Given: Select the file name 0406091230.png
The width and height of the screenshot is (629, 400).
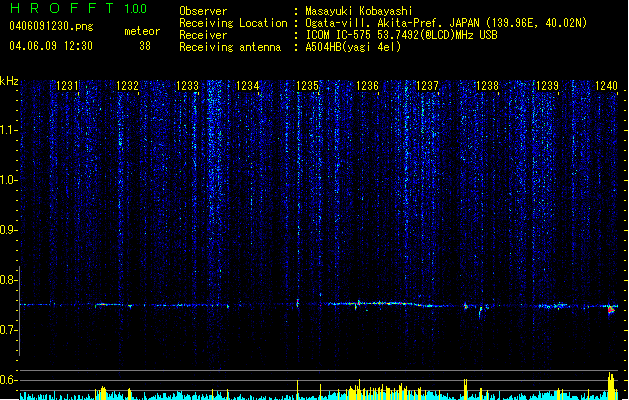Looking at the screenshot, I should [x=51, y=26].
